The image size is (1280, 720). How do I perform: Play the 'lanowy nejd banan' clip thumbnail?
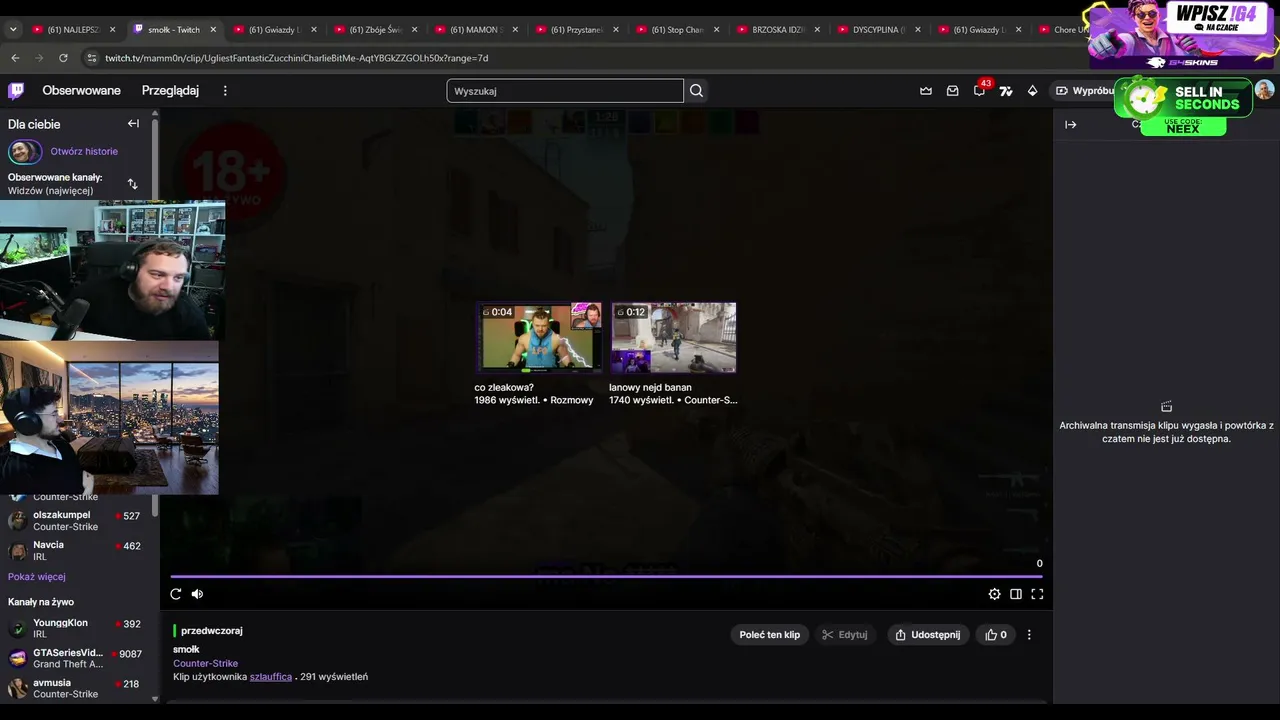point(673,338)
